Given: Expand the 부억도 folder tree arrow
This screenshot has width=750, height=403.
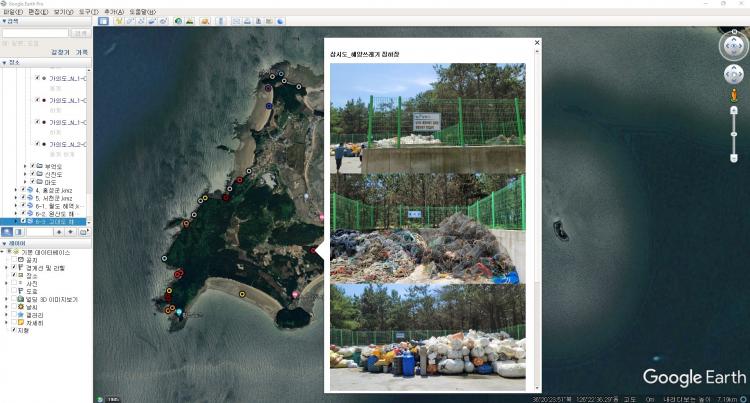Looking at the screenshot, I should (x=25, y=166).
